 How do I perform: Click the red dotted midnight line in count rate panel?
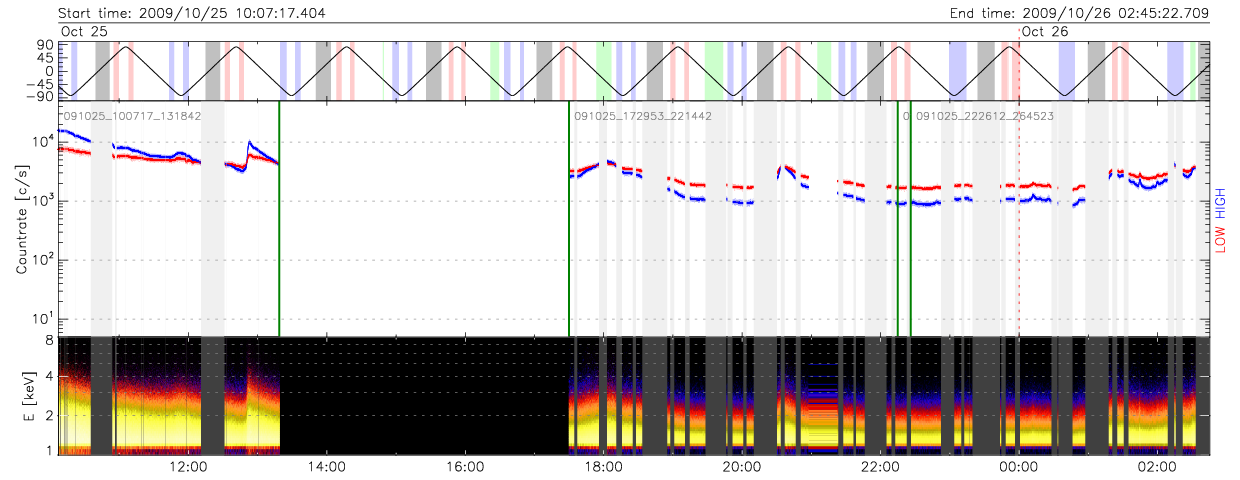[x=1018, y=260]
